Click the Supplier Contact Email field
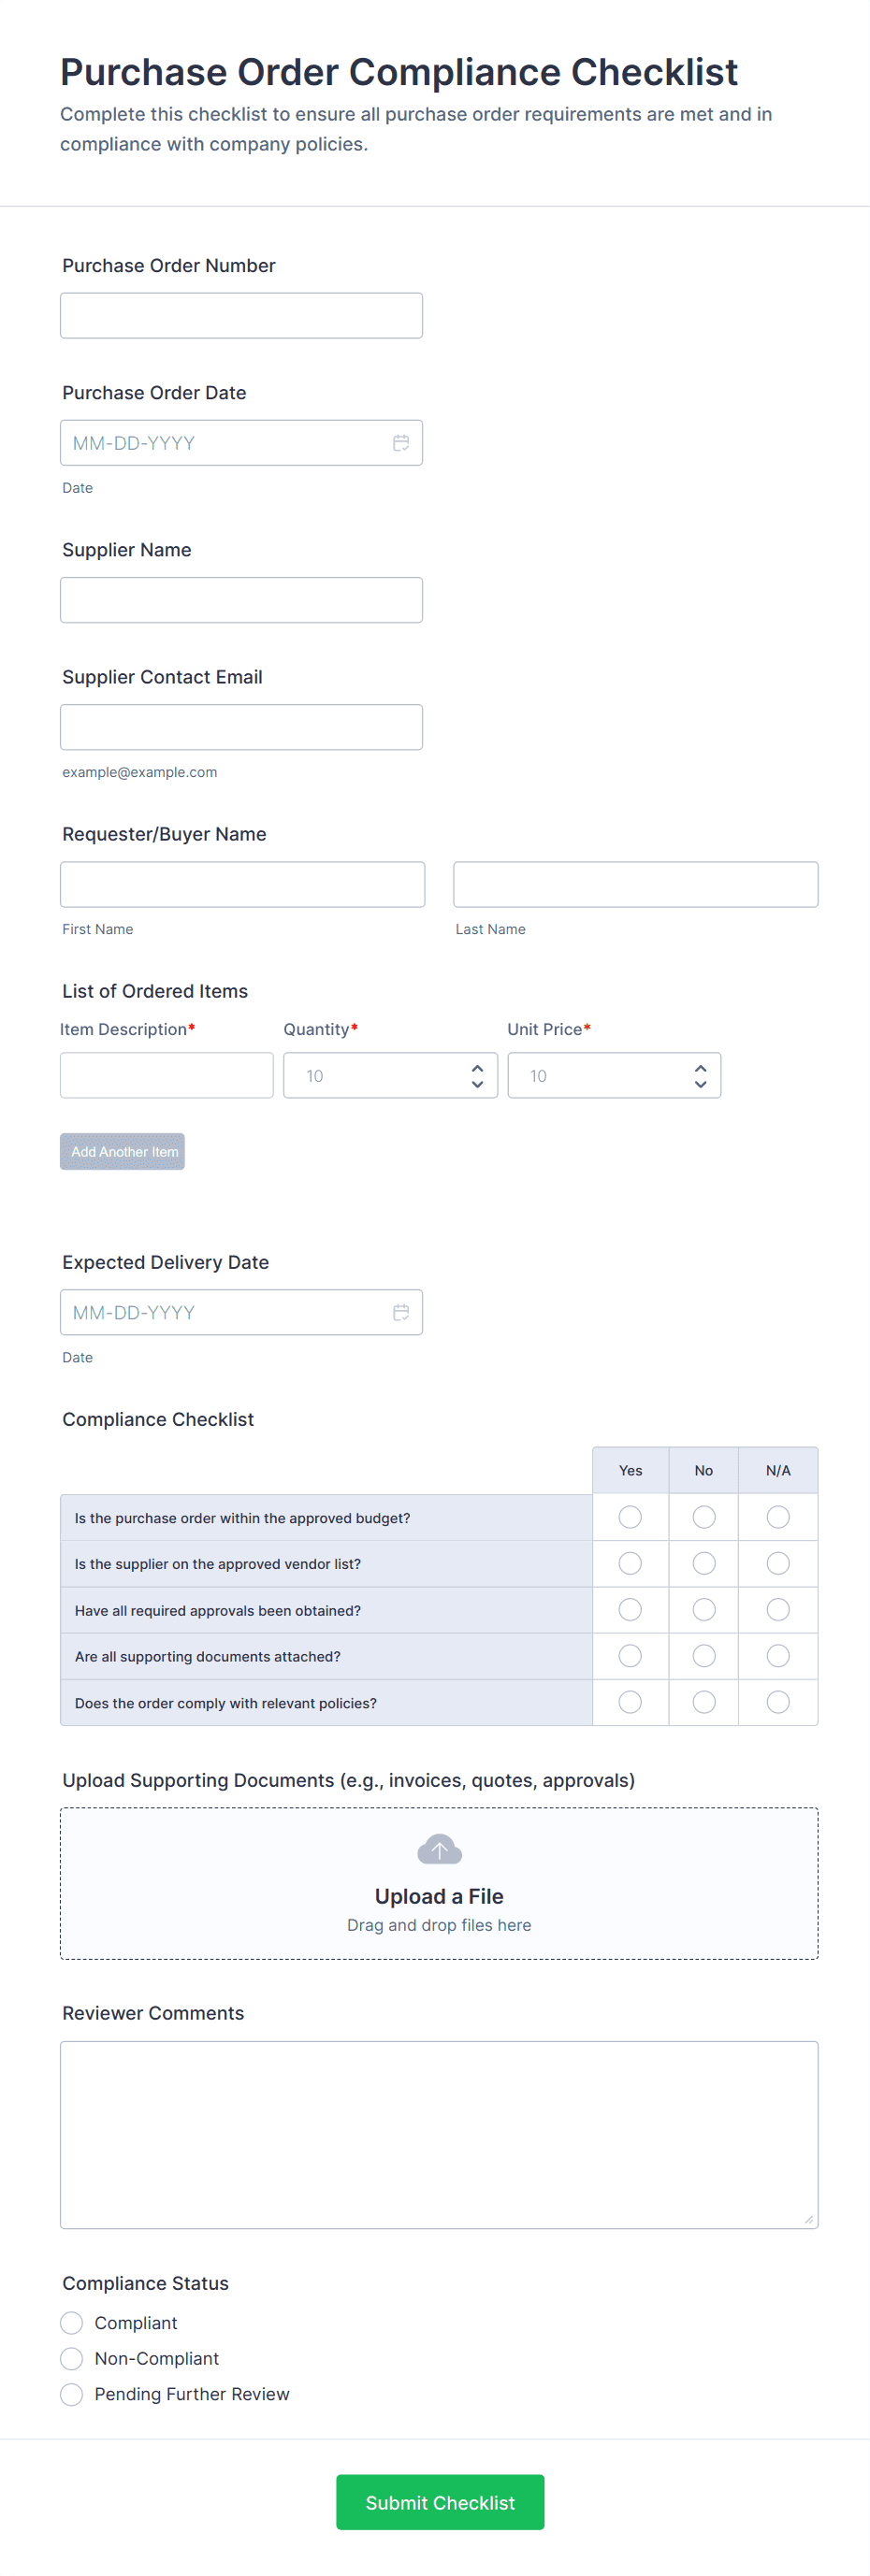This screenshot has height=2576, width=870. tap(241, 727)
